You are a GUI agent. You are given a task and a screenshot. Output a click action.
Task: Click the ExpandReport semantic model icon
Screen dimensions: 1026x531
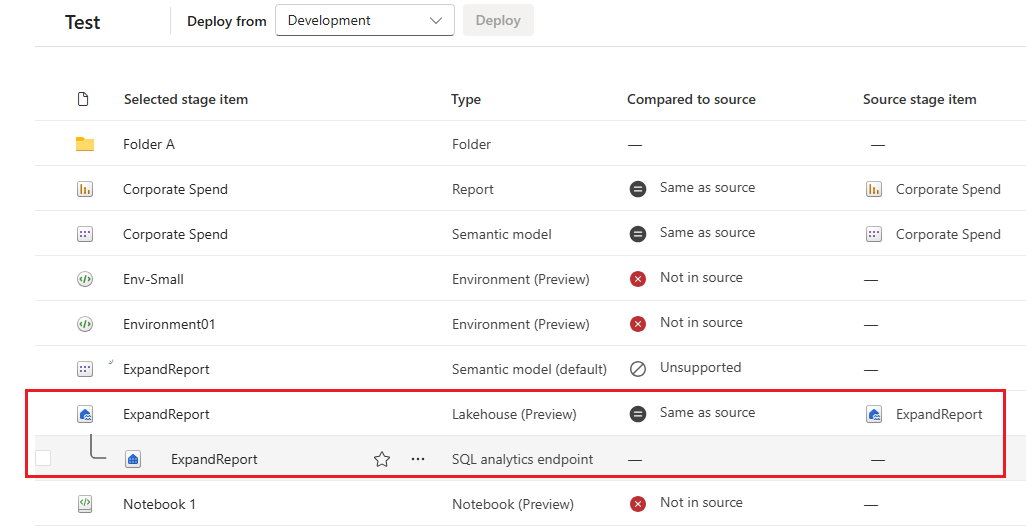coord(85,369)
